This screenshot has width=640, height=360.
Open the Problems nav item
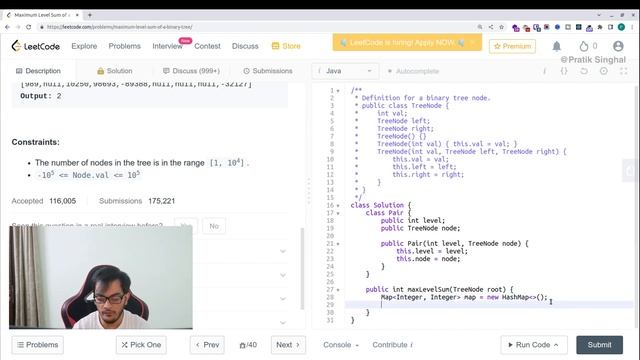(124, 46)
